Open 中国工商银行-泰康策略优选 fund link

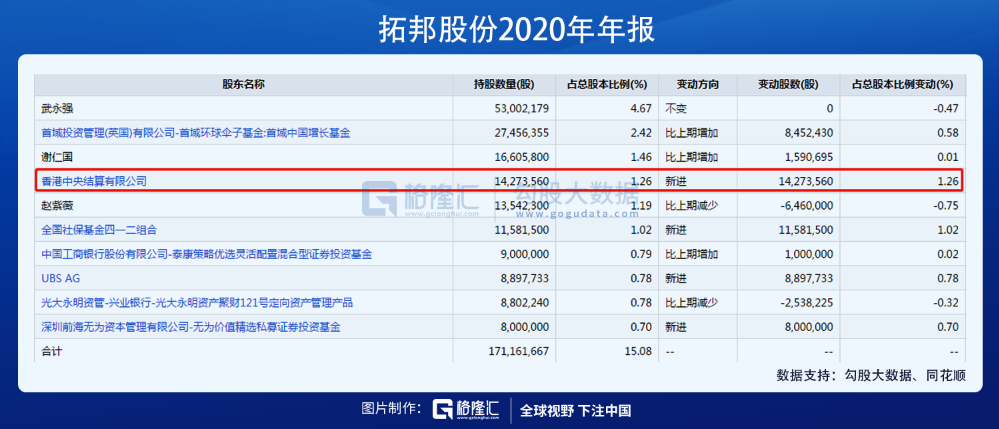pos(206,254)
